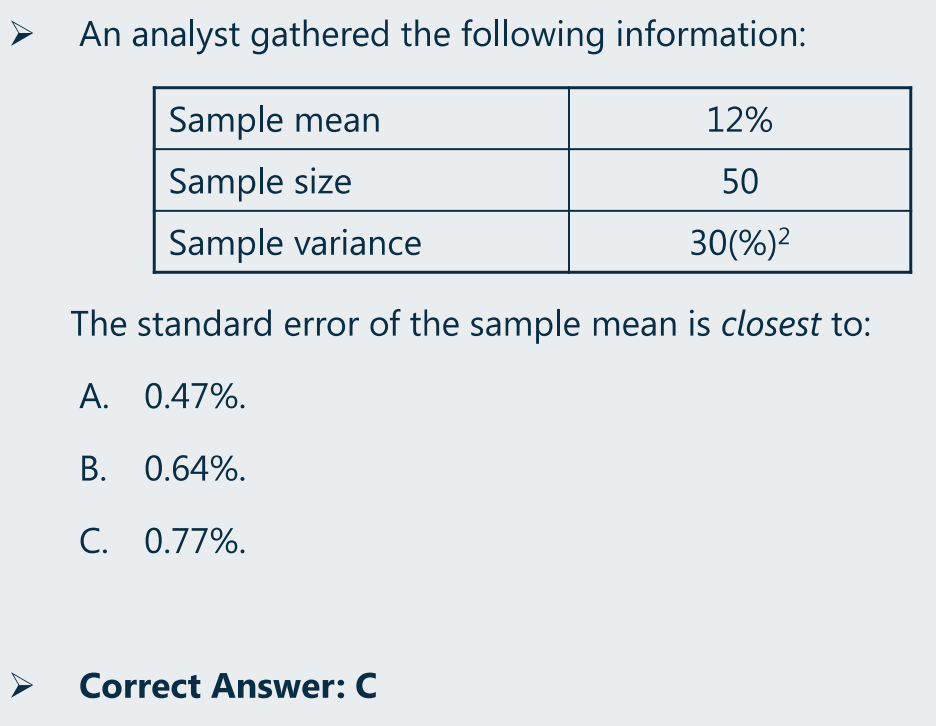Click the Sample mean table cell
The width and height of the screenshot is (936, 726).
tap(362, 119)
